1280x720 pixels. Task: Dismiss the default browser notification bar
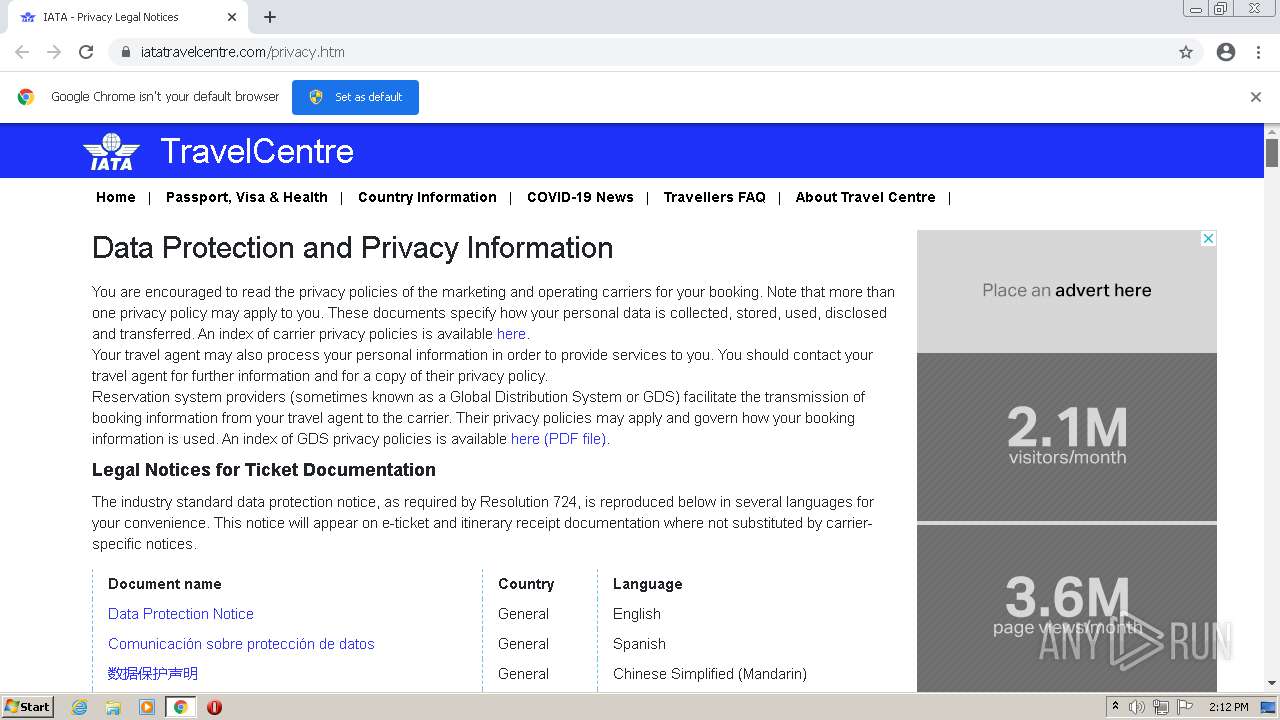pos(1256,97)
